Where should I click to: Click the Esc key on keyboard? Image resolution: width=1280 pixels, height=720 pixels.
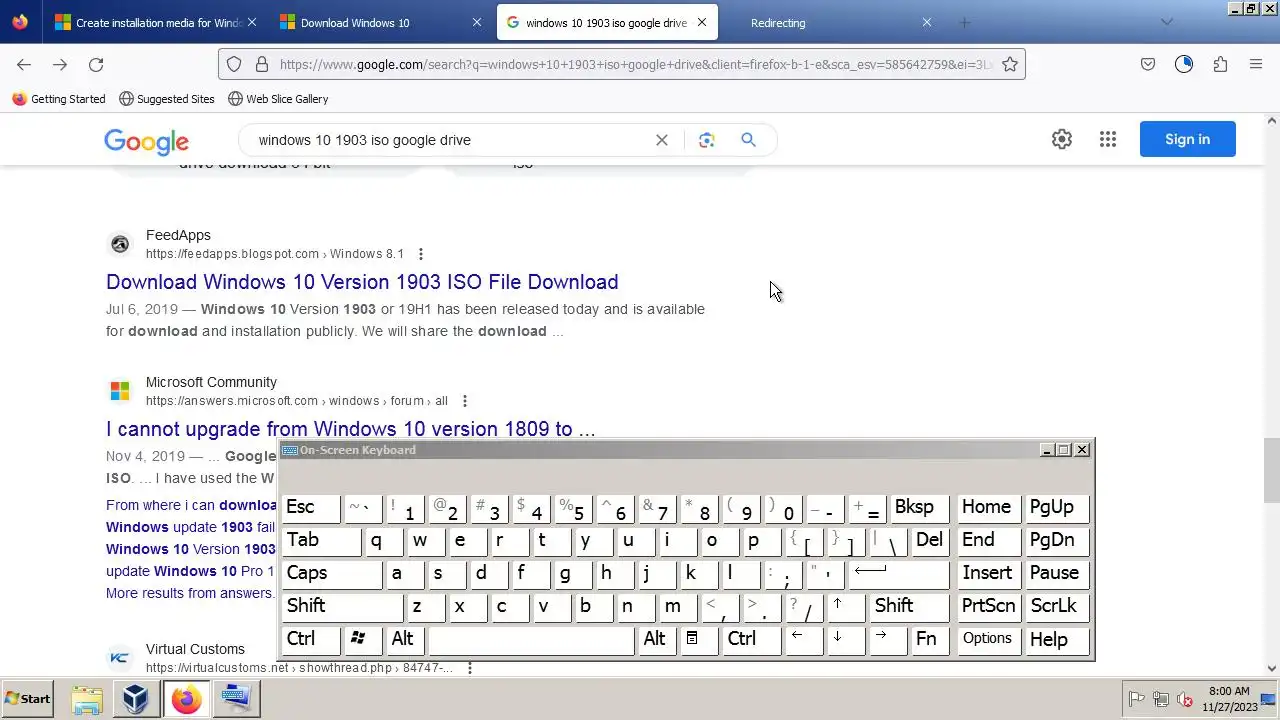click(311, 507)
